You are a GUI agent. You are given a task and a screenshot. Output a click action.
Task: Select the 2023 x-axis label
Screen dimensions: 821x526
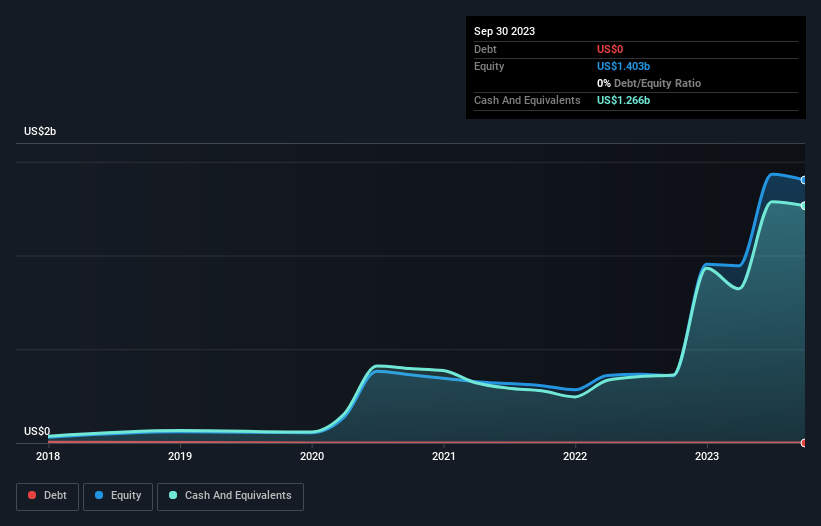point(707,456)
